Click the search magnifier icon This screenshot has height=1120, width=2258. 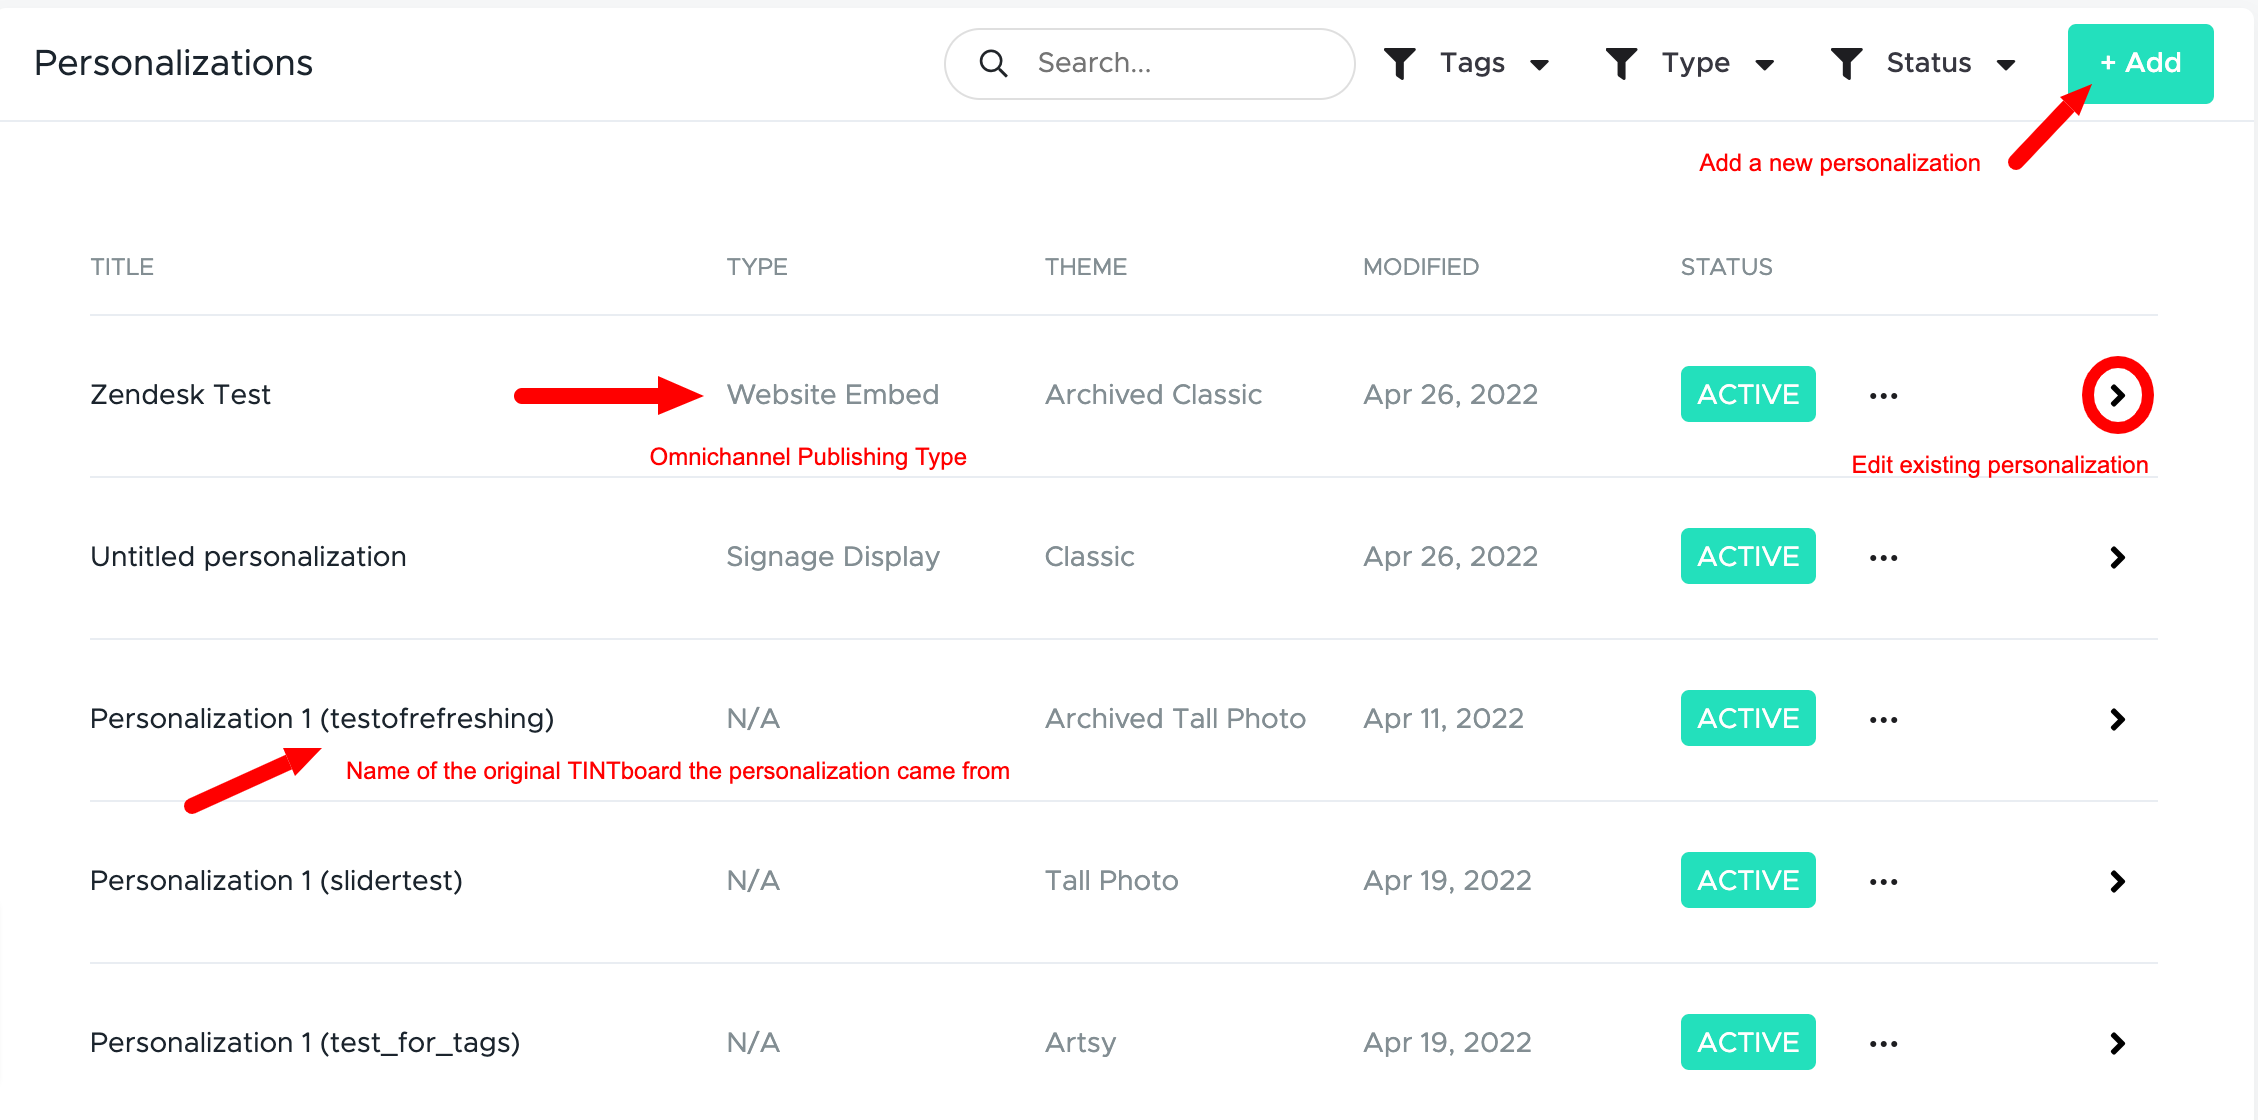click(993, 63)
